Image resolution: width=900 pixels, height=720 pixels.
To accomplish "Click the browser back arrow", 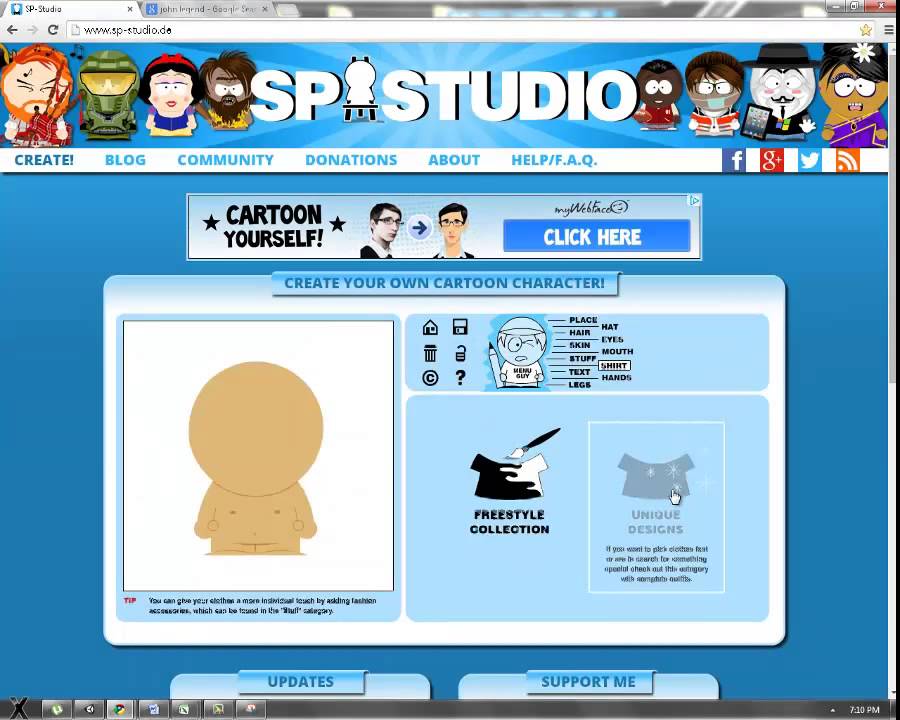I will (x=12, y=30).
